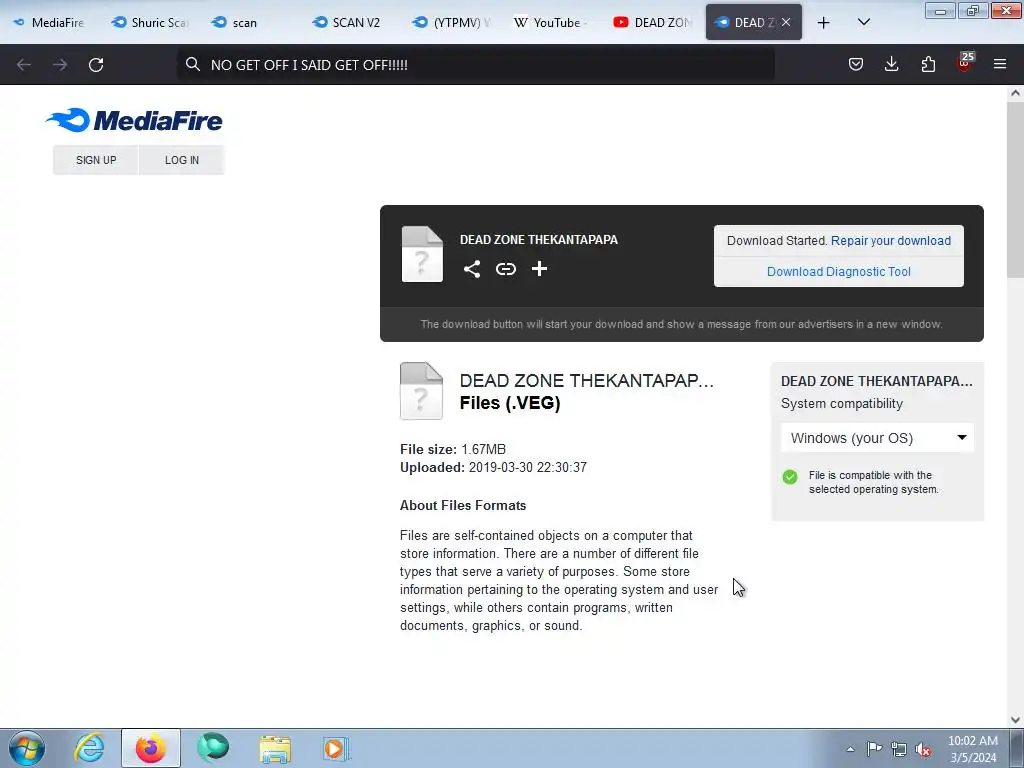Viewport: 1024px width, 768px height.
Task: Open Pocket save icon in toolbar
Action: coord(856,64)
